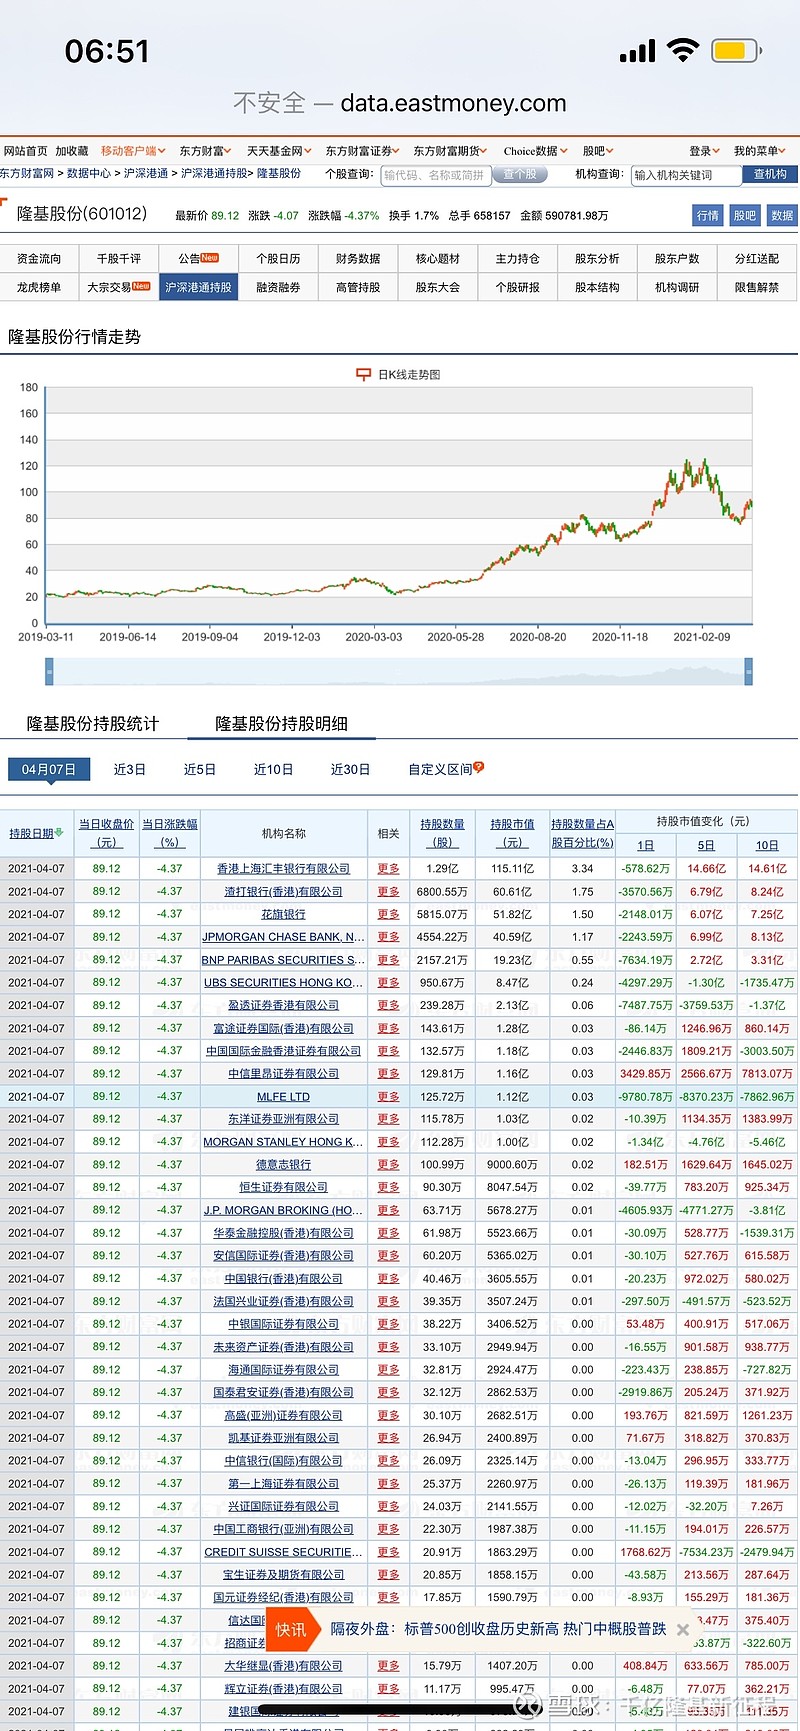Select 近5日 period filter

point(200,769)
